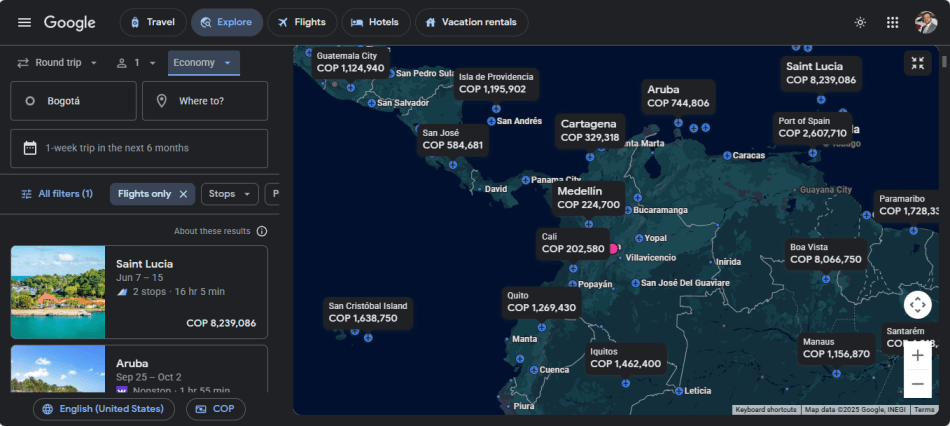Open the main hamburger menu
The image size is (950, 426).
point(24,22)
